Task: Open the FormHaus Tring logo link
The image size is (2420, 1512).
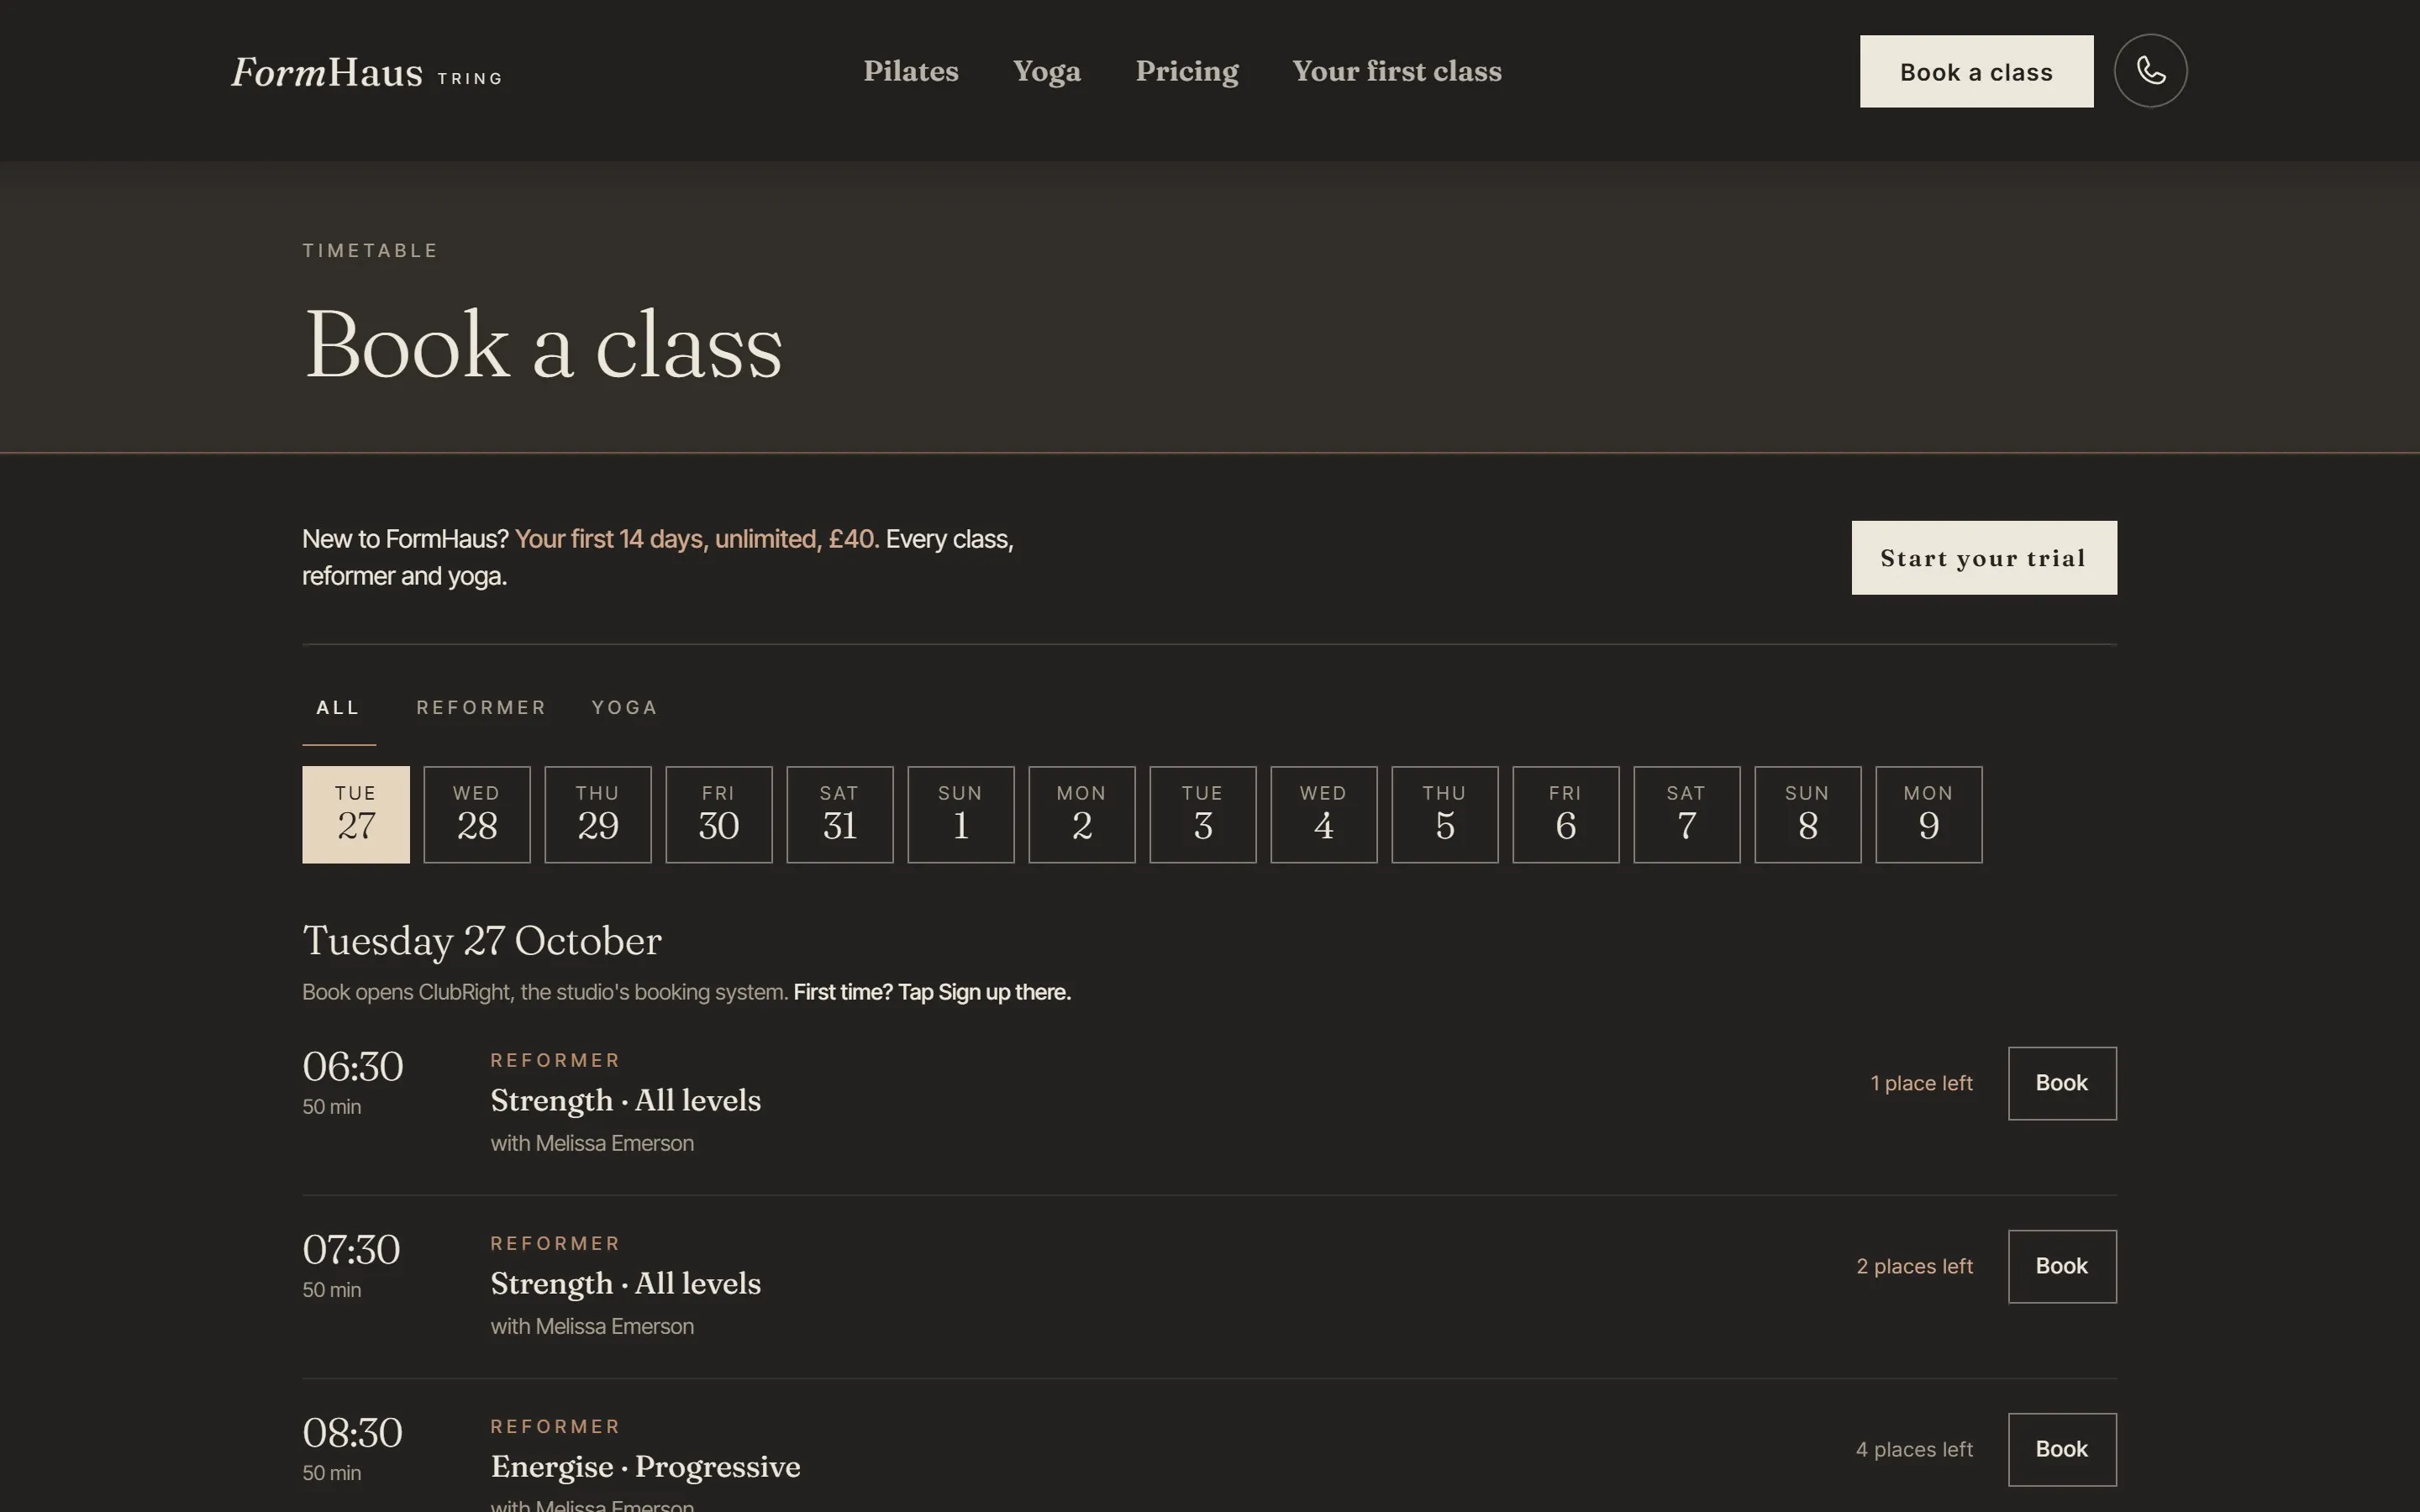Action: coord(367,72)
